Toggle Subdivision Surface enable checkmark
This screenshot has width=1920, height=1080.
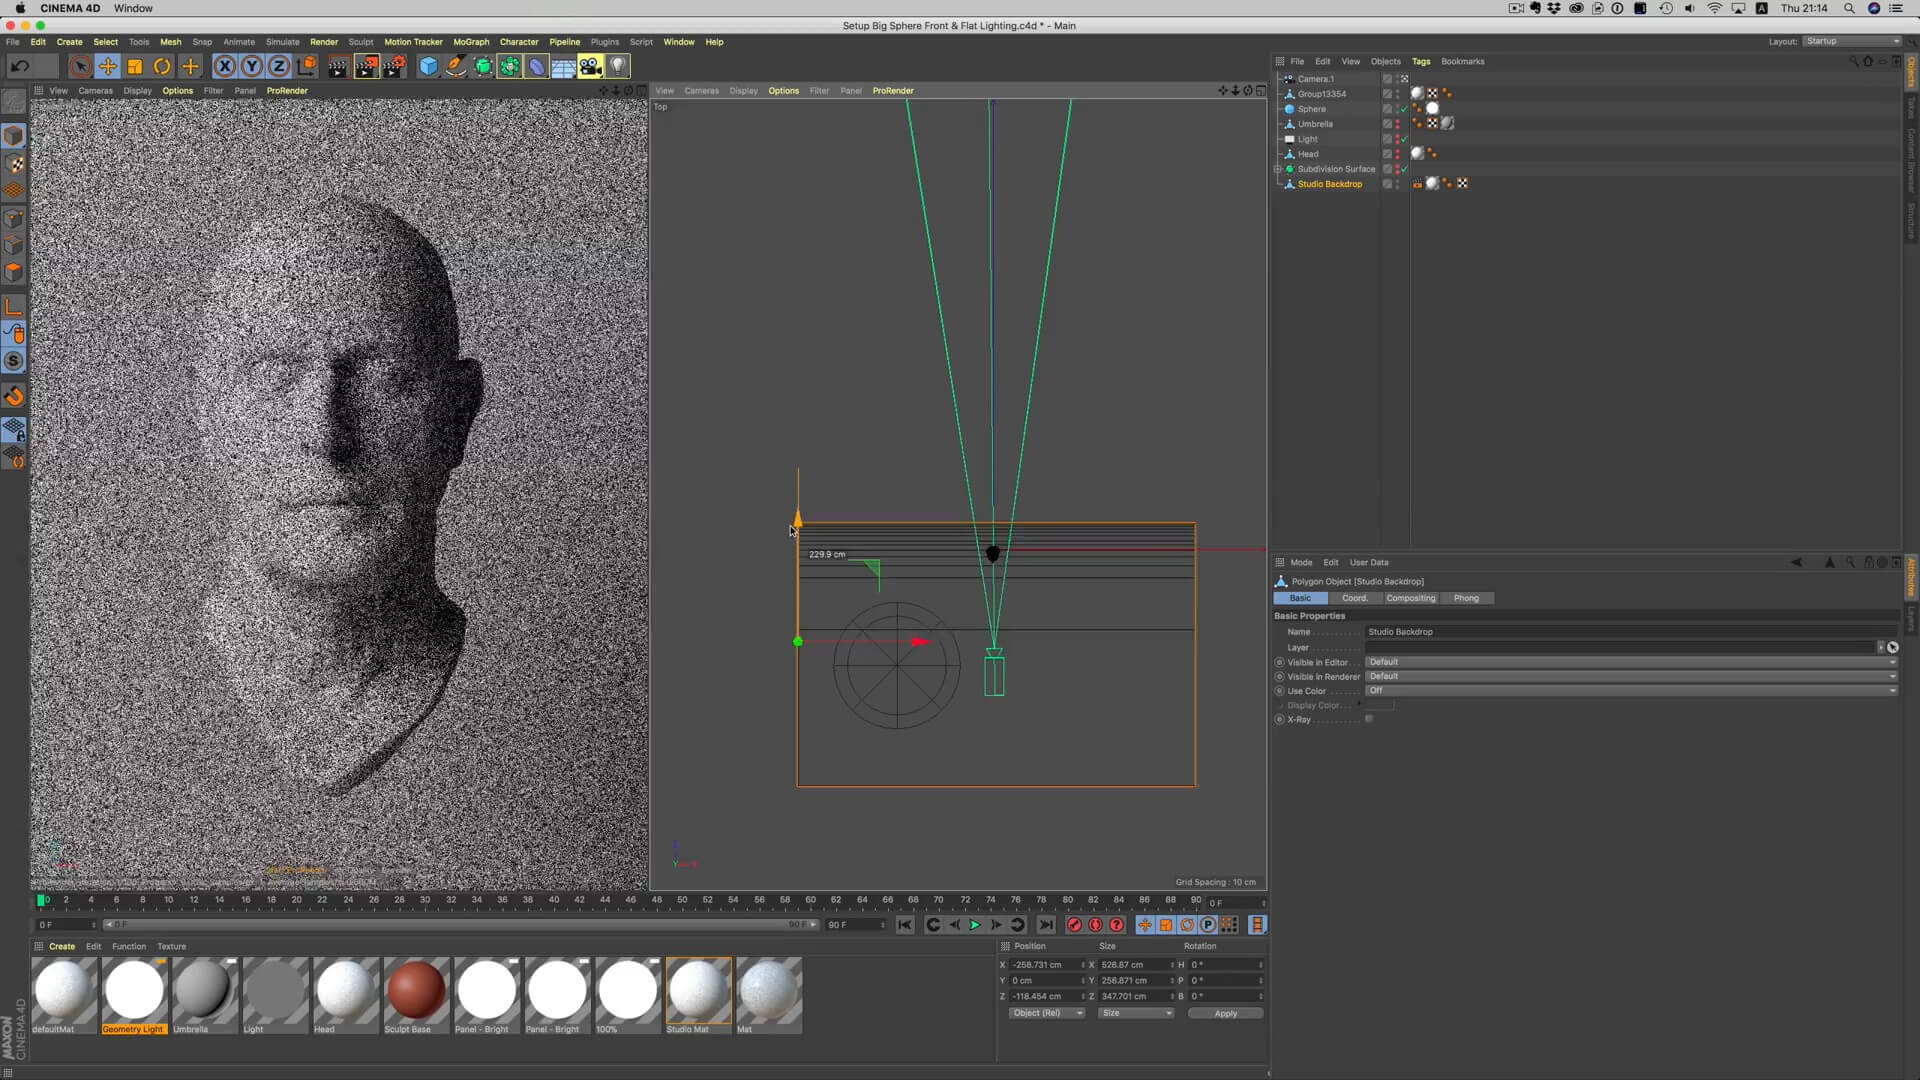coord(1404,169)
